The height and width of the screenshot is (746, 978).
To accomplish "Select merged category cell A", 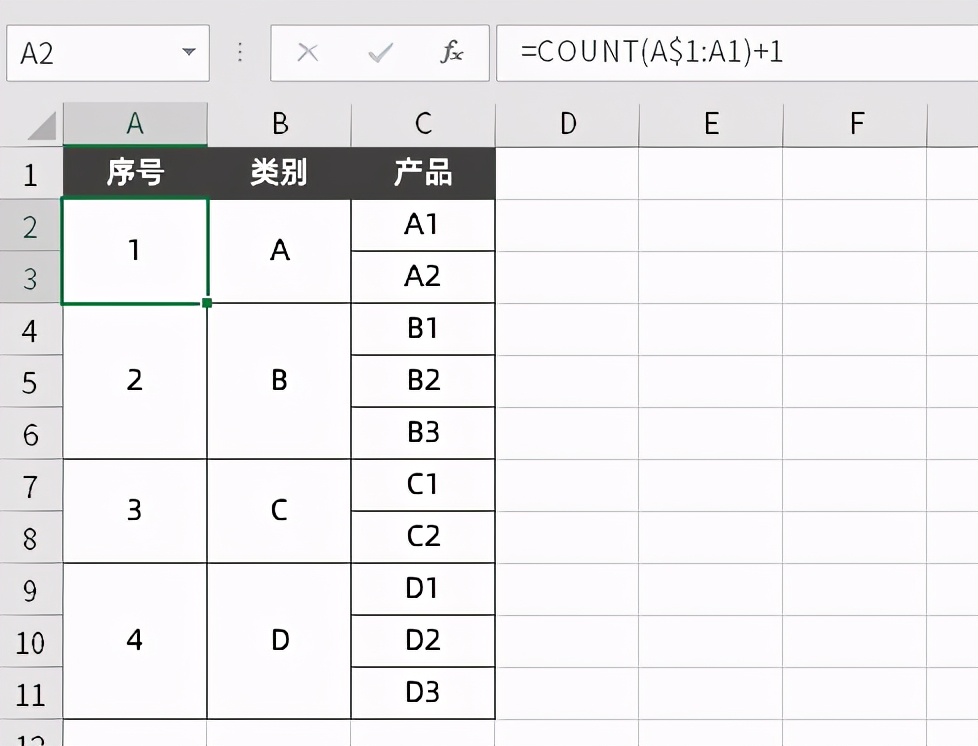I will (x=279, y=251).
